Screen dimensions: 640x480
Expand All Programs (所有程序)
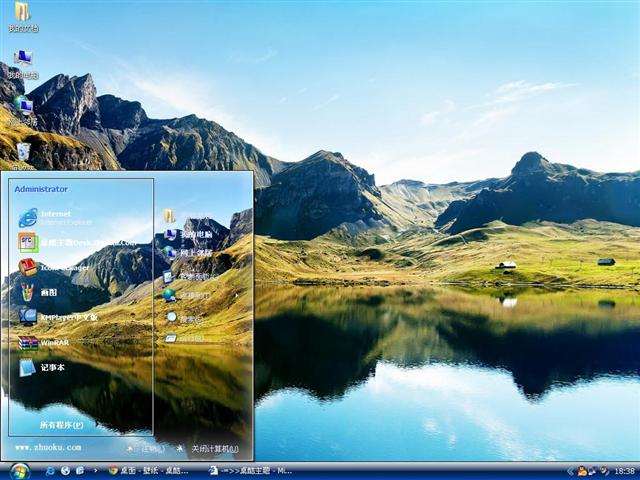[61, 425]
